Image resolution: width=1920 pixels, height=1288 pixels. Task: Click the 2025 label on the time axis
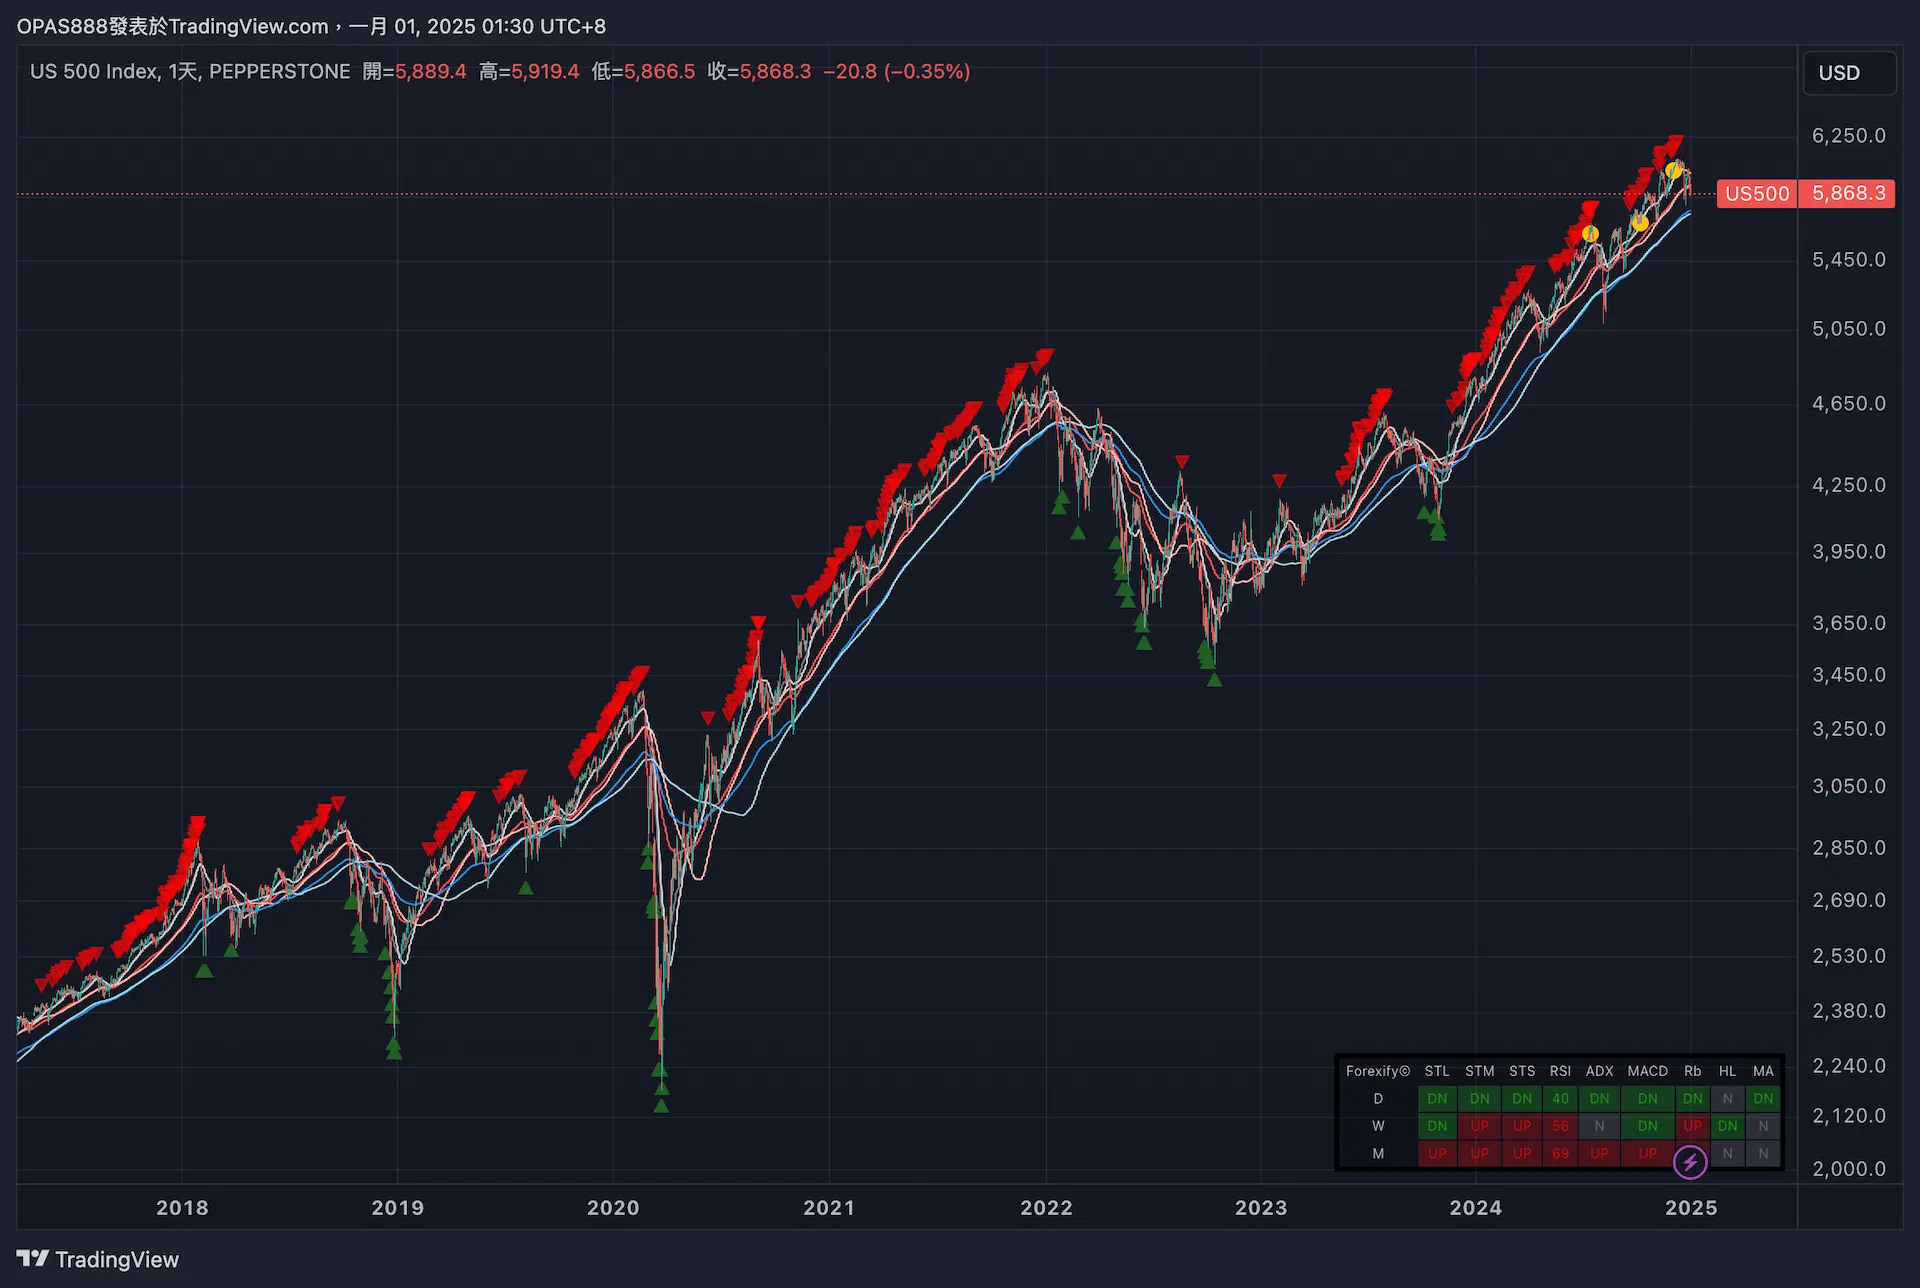pos(1691,1207)
